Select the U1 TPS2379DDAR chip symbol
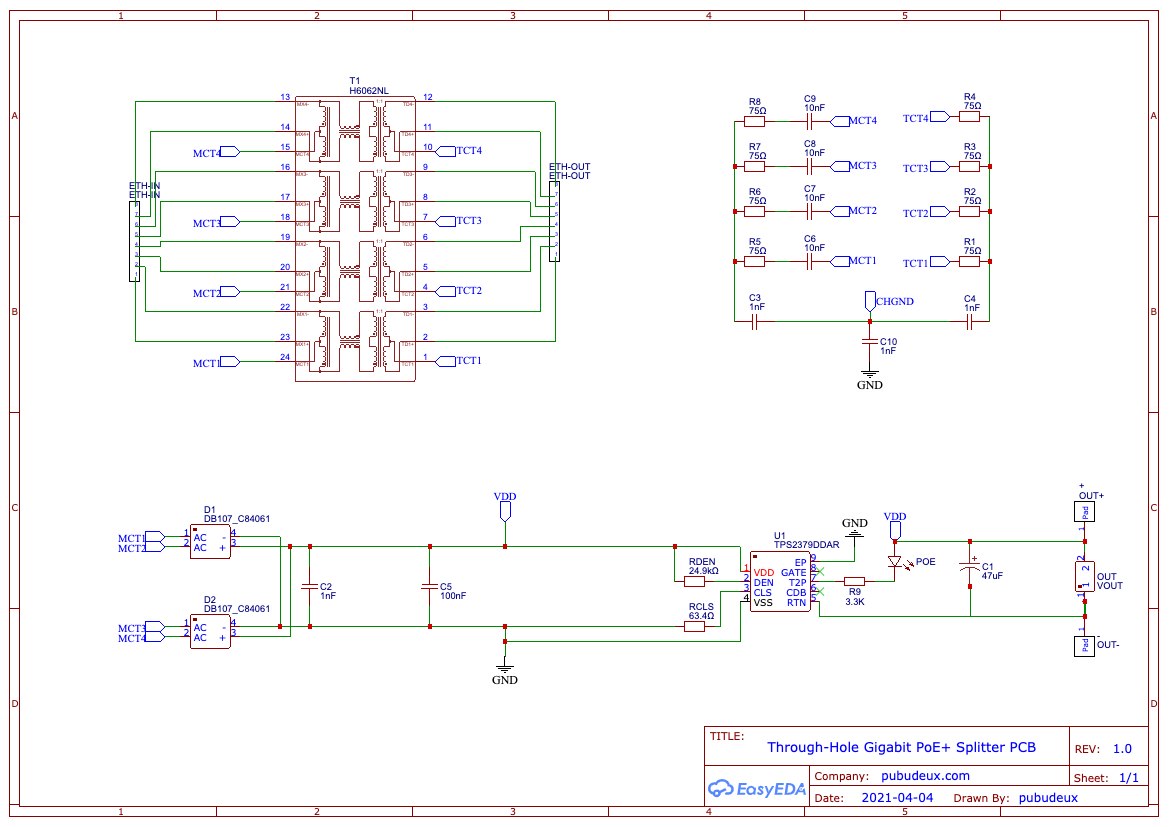The image size is (1169, 827). (780, 582)
